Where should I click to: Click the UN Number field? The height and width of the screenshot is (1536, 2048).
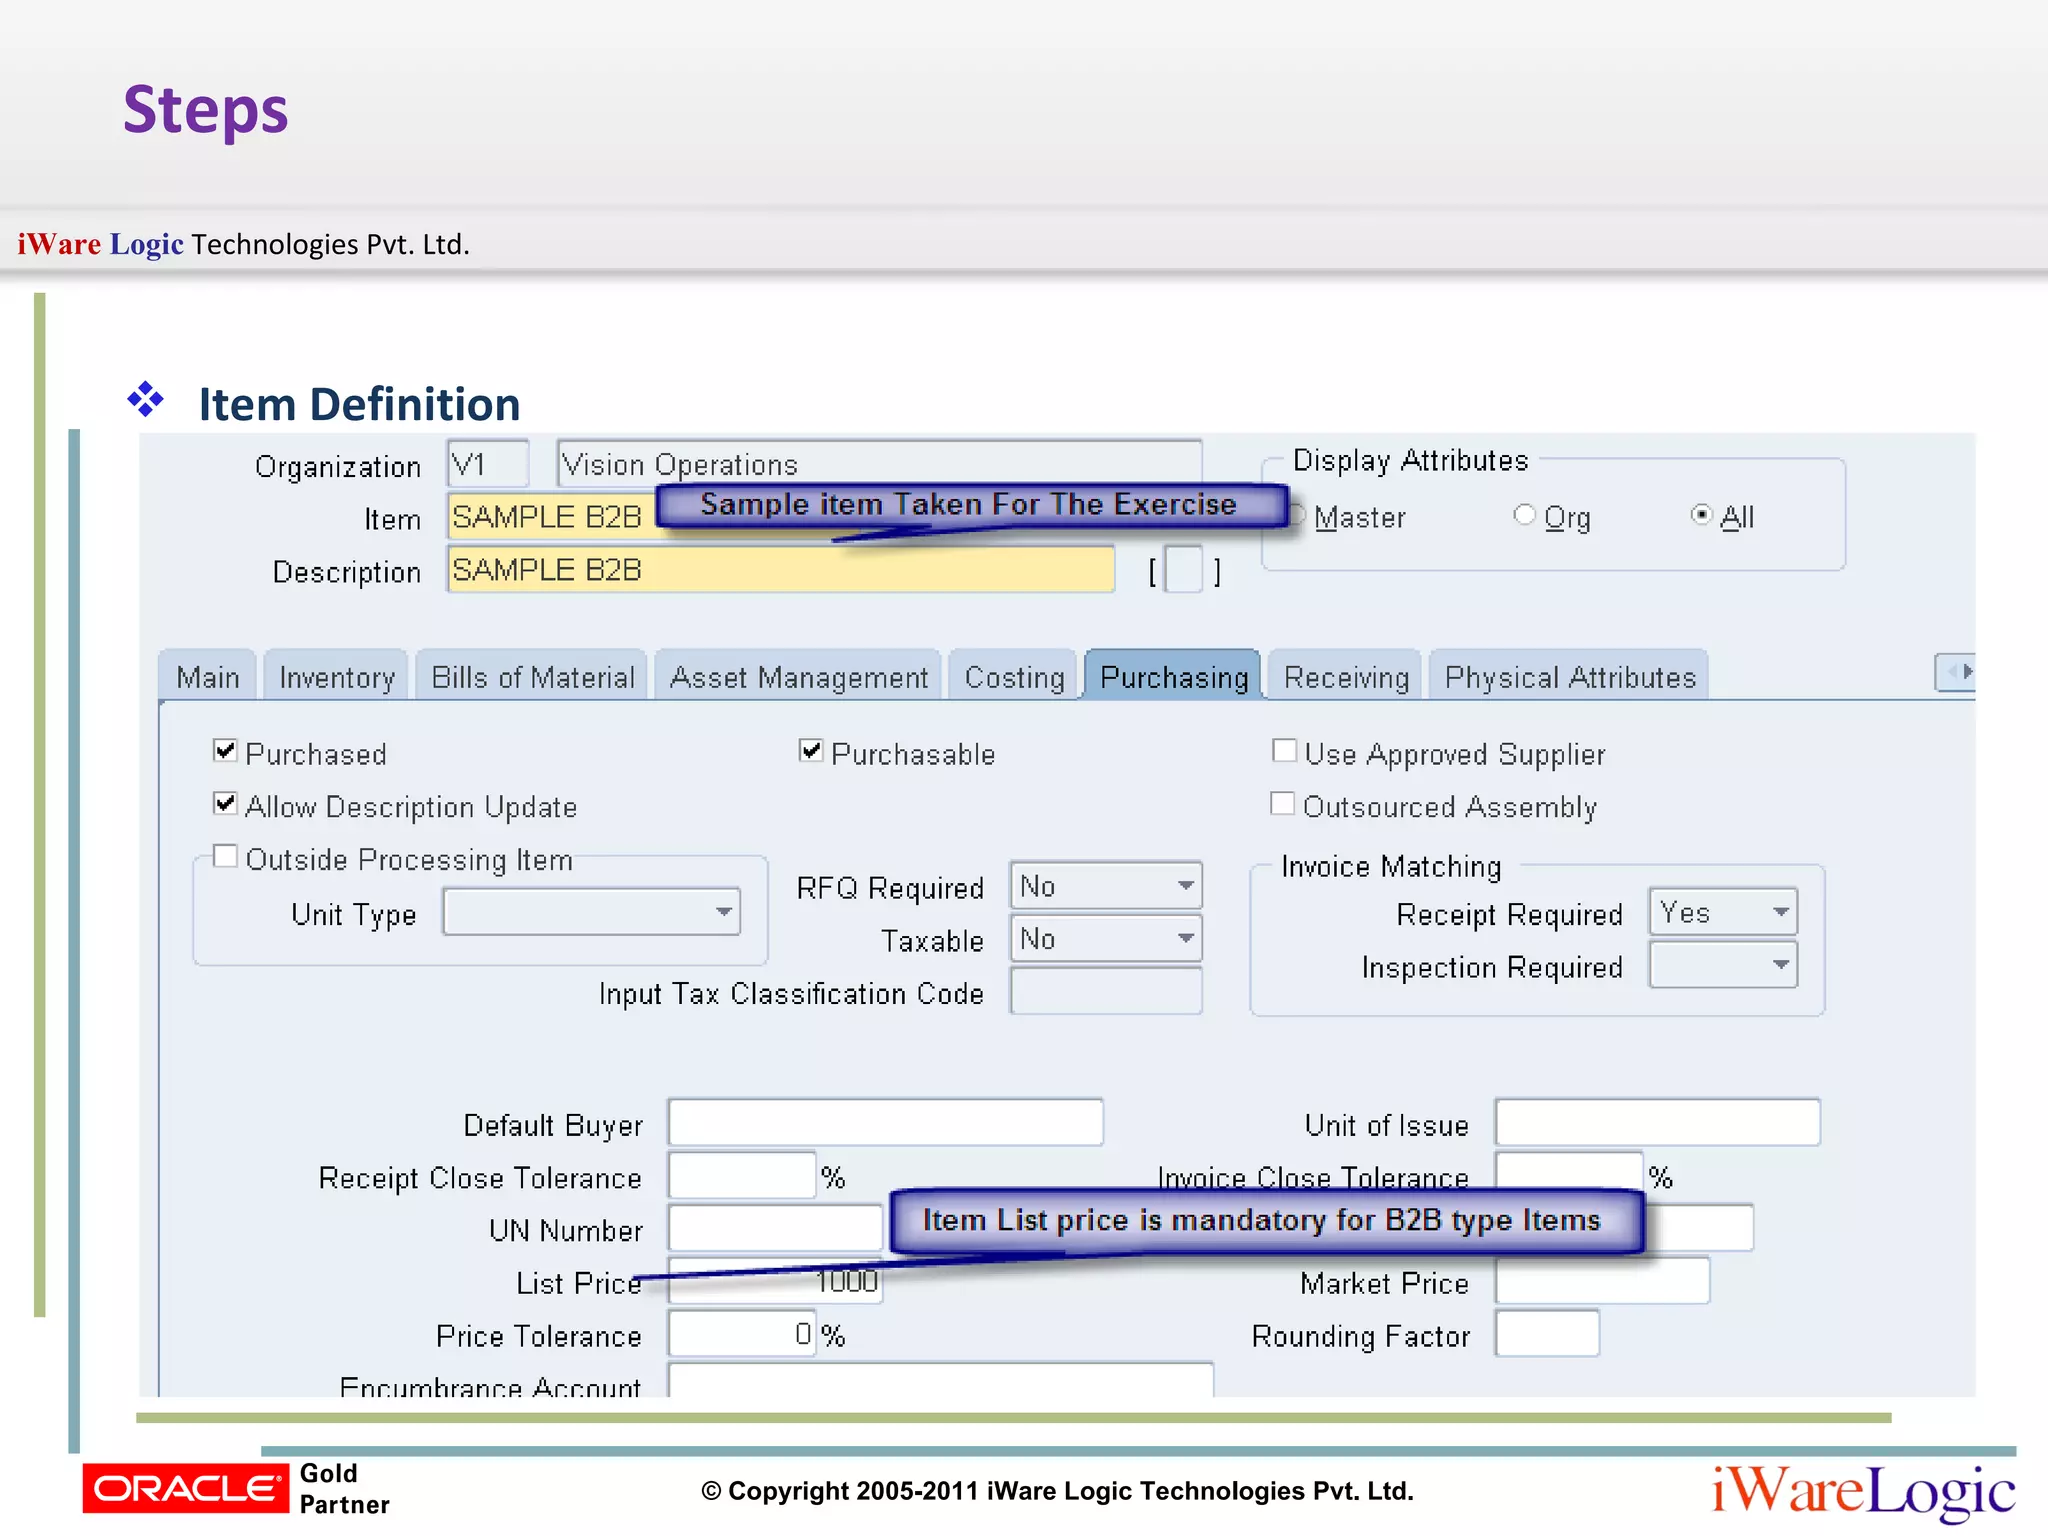point(775,1228)
